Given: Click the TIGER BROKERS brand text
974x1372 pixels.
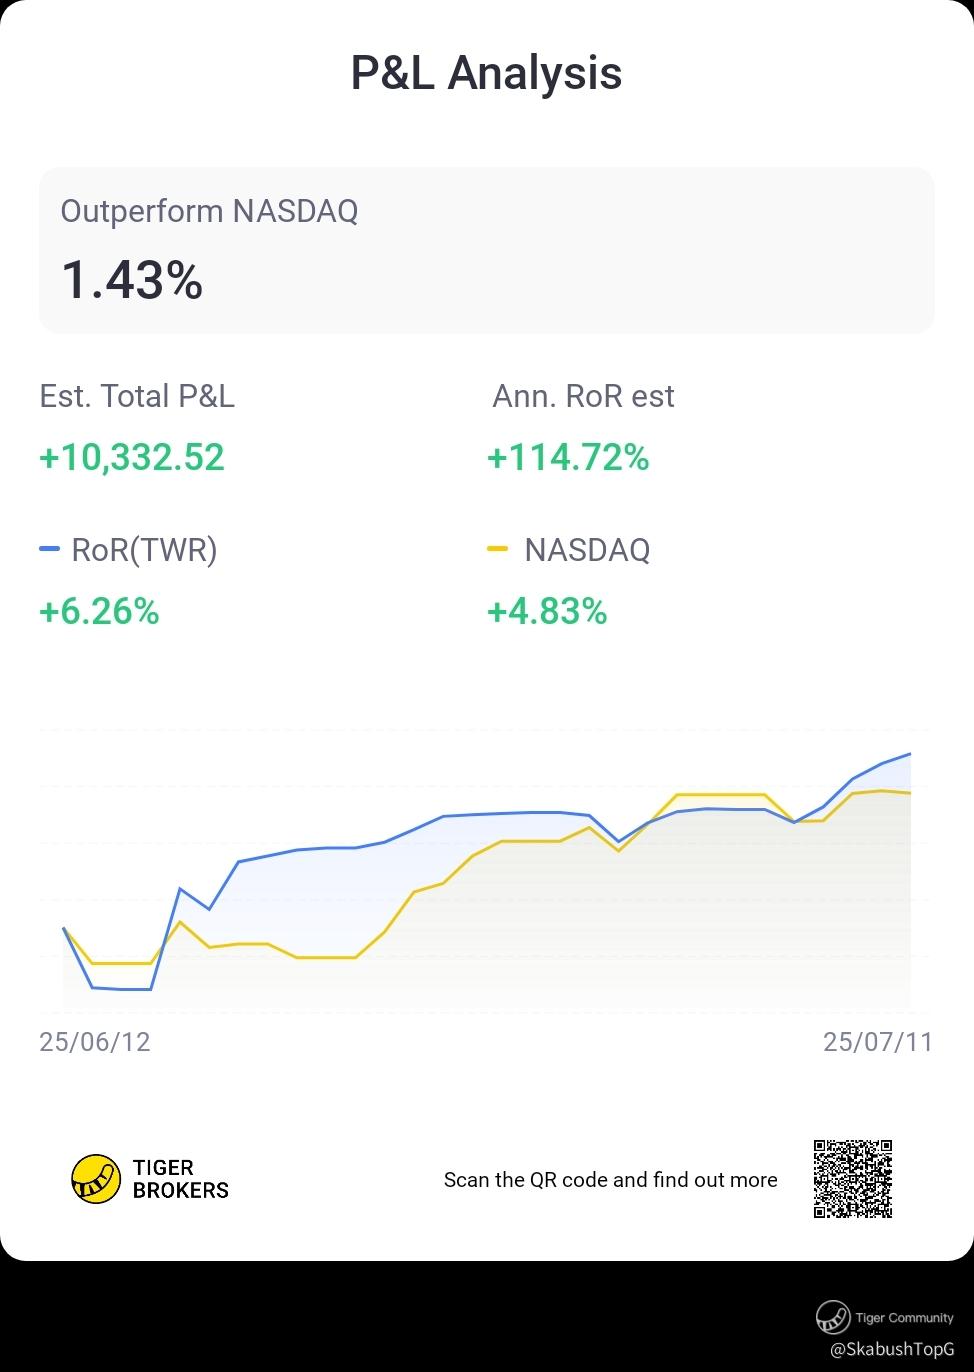Looking at the screenshot, I should (x=180, y=1179).
